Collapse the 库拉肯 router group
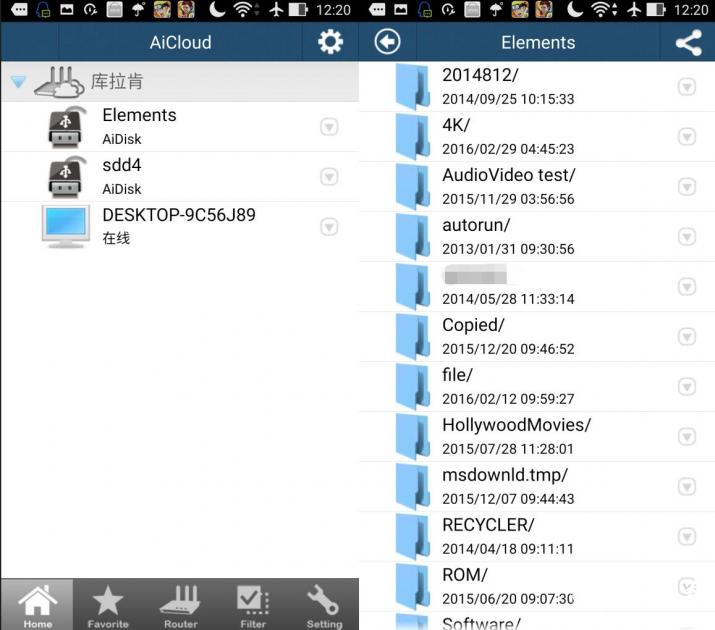The height and width of the screenshot is (630, 715). pyautogui.click(x=18, y=82)
